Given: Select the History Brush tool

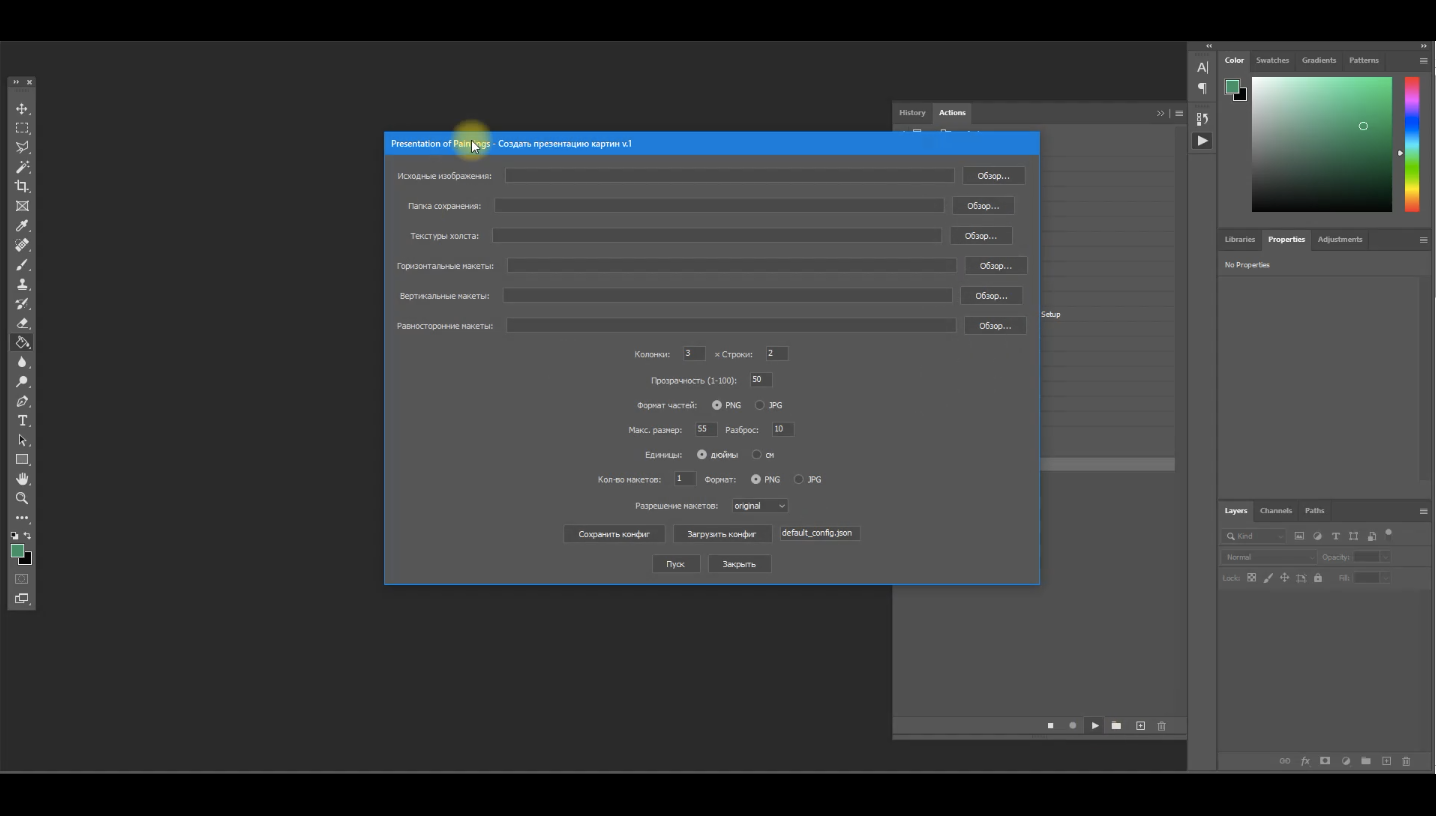Looking at the screenshot, I should [22, 304].
